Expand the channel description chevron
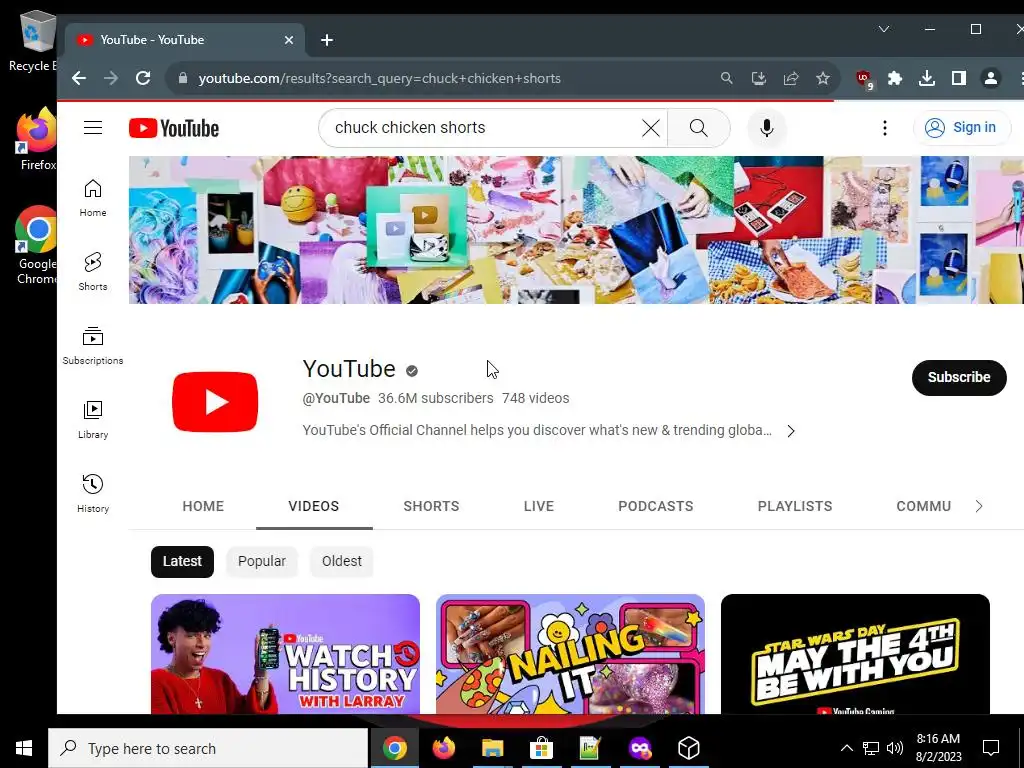Image resolution: width=1024 pixels, height=768 pixels. (791, 431)
